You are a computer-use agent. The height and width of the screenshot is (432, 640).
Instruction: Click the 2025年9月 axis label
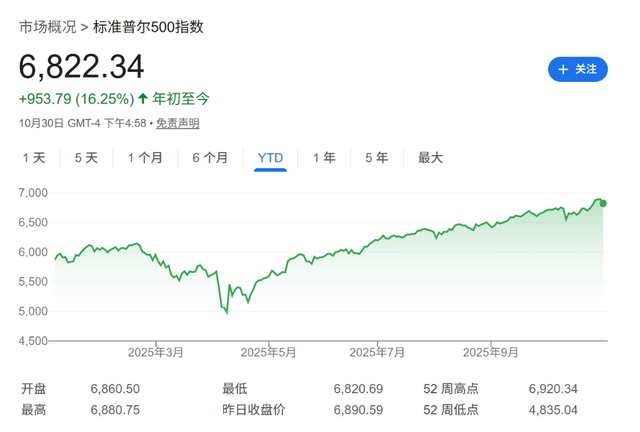coord(491,352)
